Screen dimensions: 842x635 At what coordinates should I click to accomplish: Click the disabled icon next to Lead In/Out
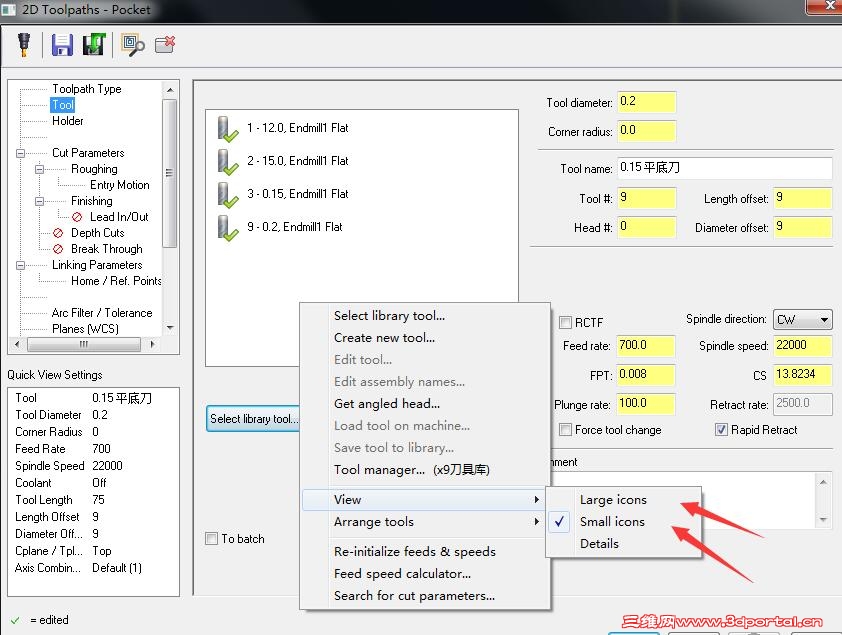click(x=77, y=217)
